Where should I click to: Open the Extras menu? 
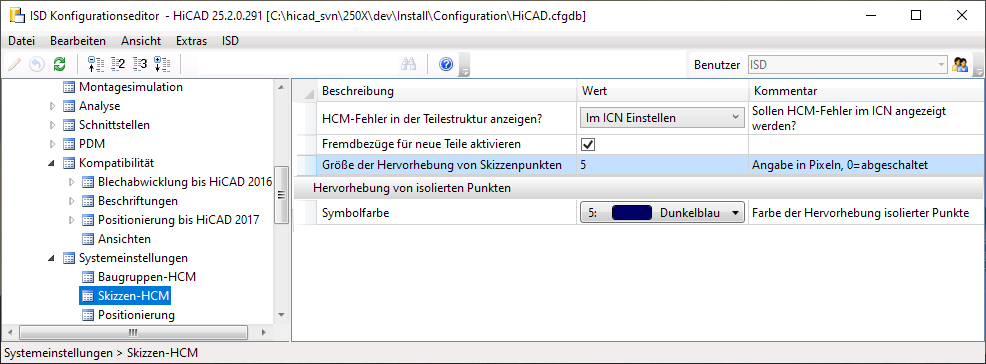click(x=191, y=41)
